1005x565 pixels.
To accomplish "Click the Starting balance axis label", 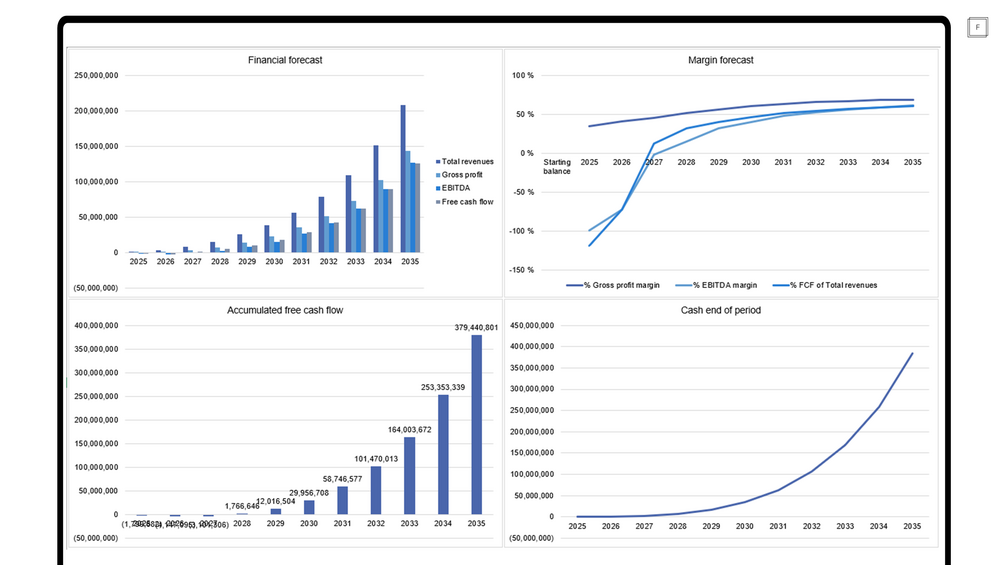I will point(556,167).
